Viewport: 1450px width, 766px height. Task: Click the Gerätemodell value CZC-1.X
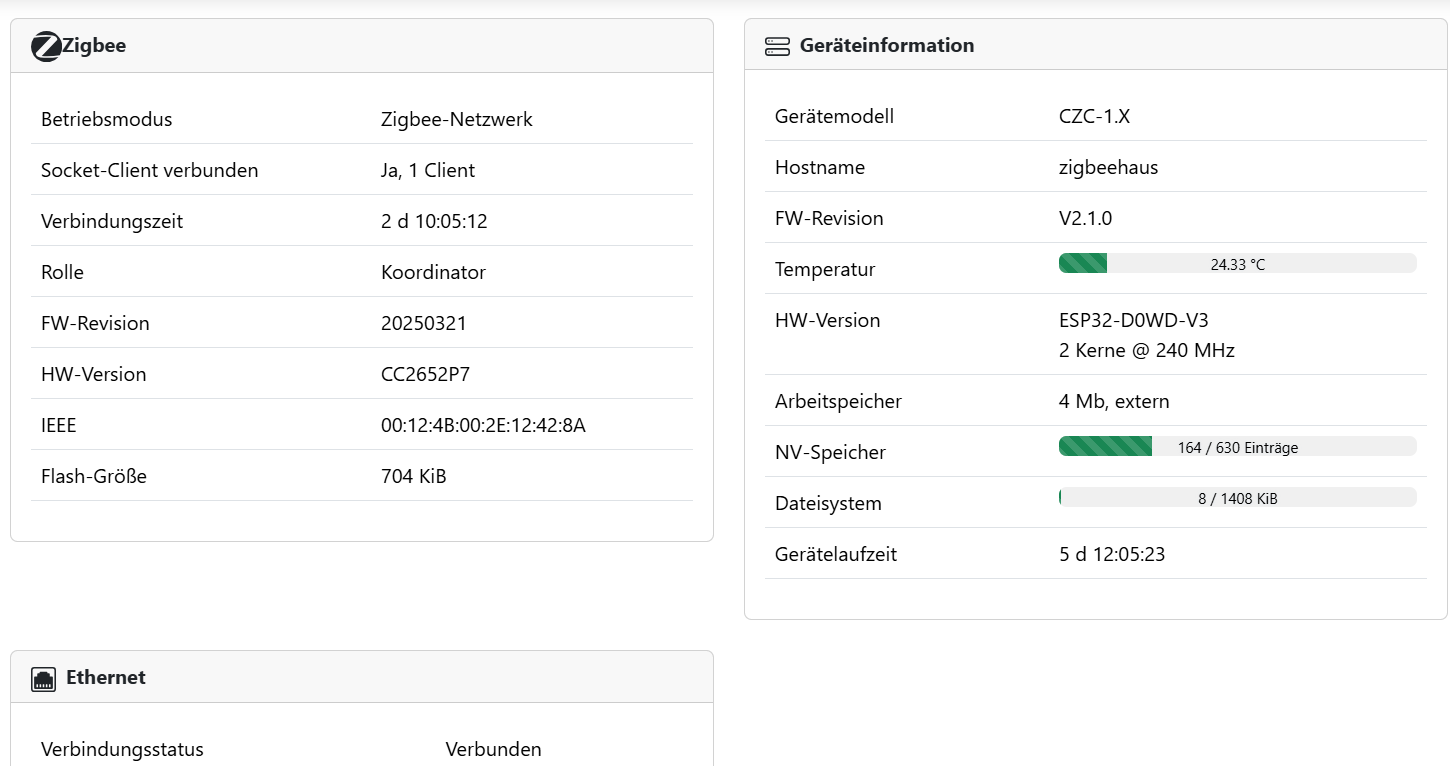1094,117
